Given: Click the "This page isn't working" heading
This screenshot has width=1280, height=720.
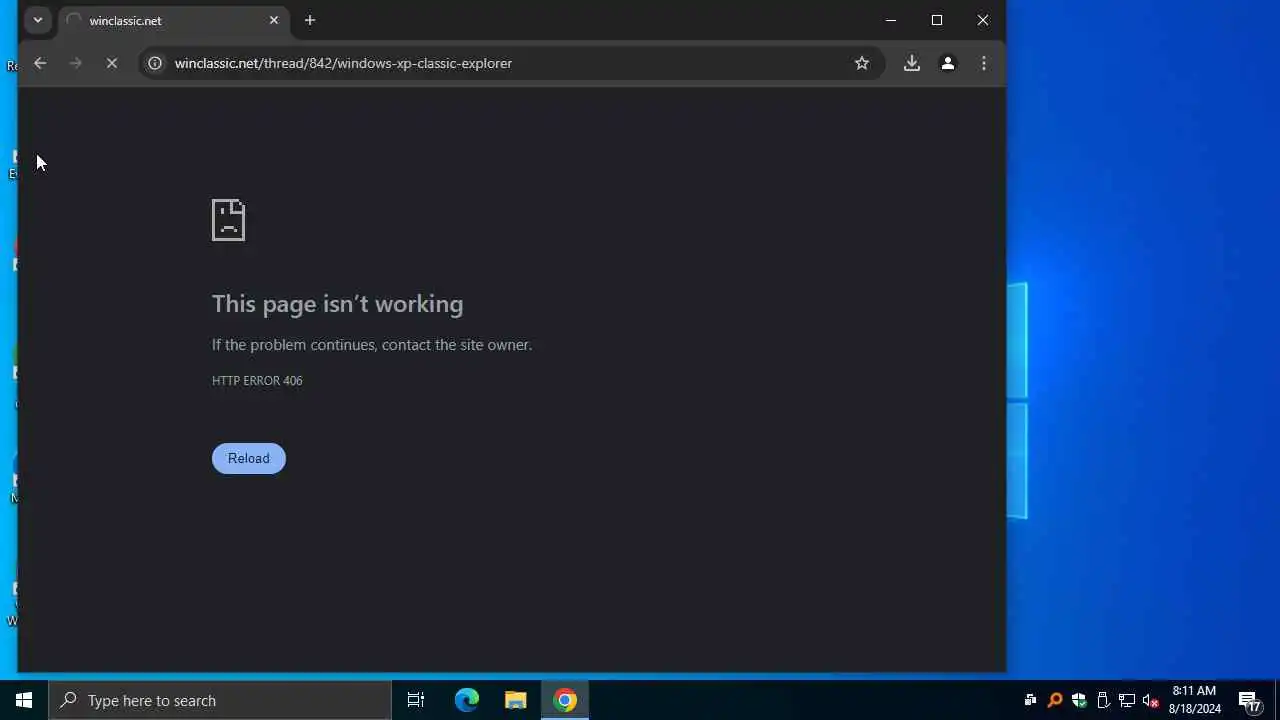Looking at the screenshot, I should (x=337, y=304).
